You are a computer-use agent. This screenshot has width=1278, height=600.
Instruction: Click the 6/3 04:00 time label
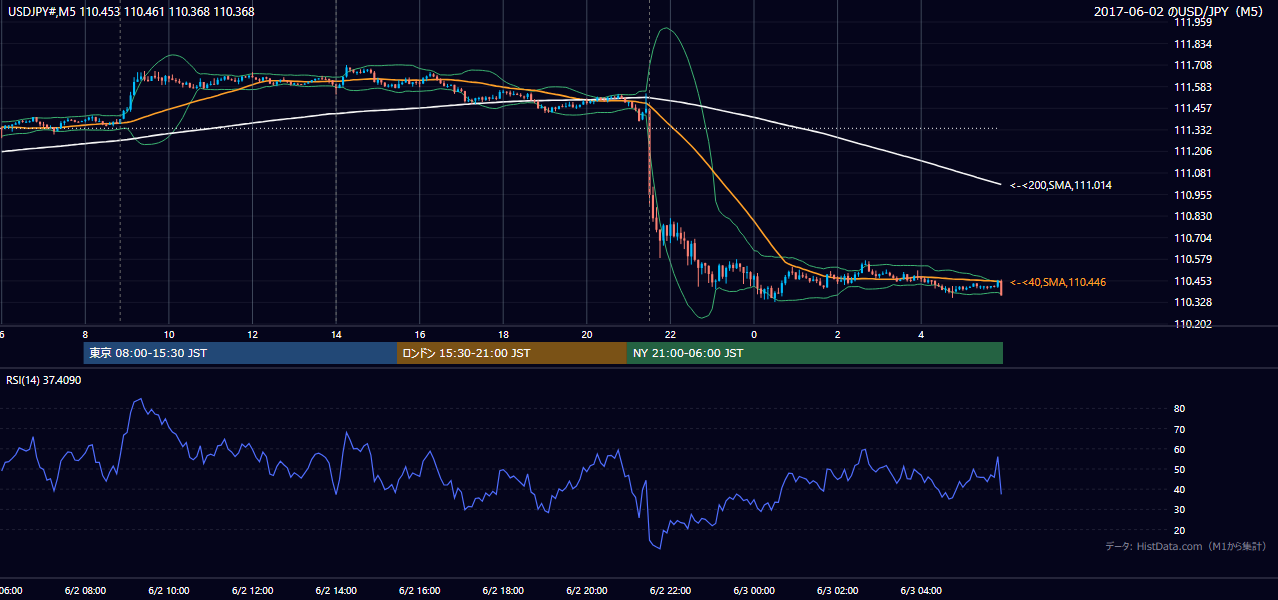tap(921, 591)
